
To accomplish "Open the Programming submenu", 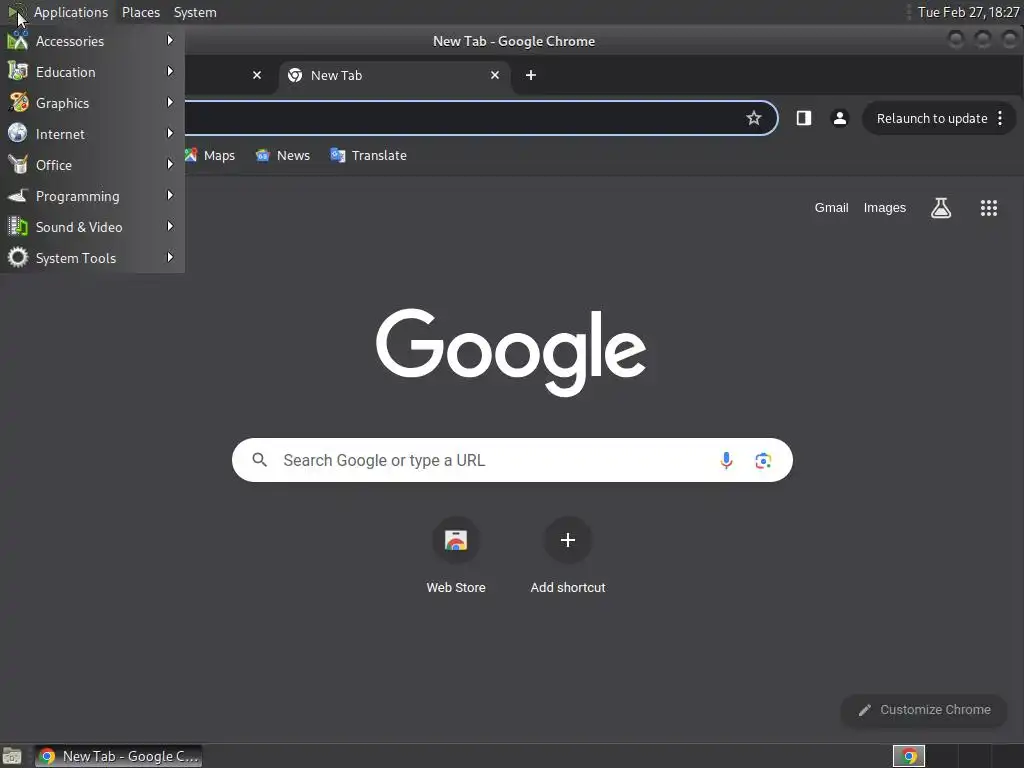I will [x=92, y=196].
